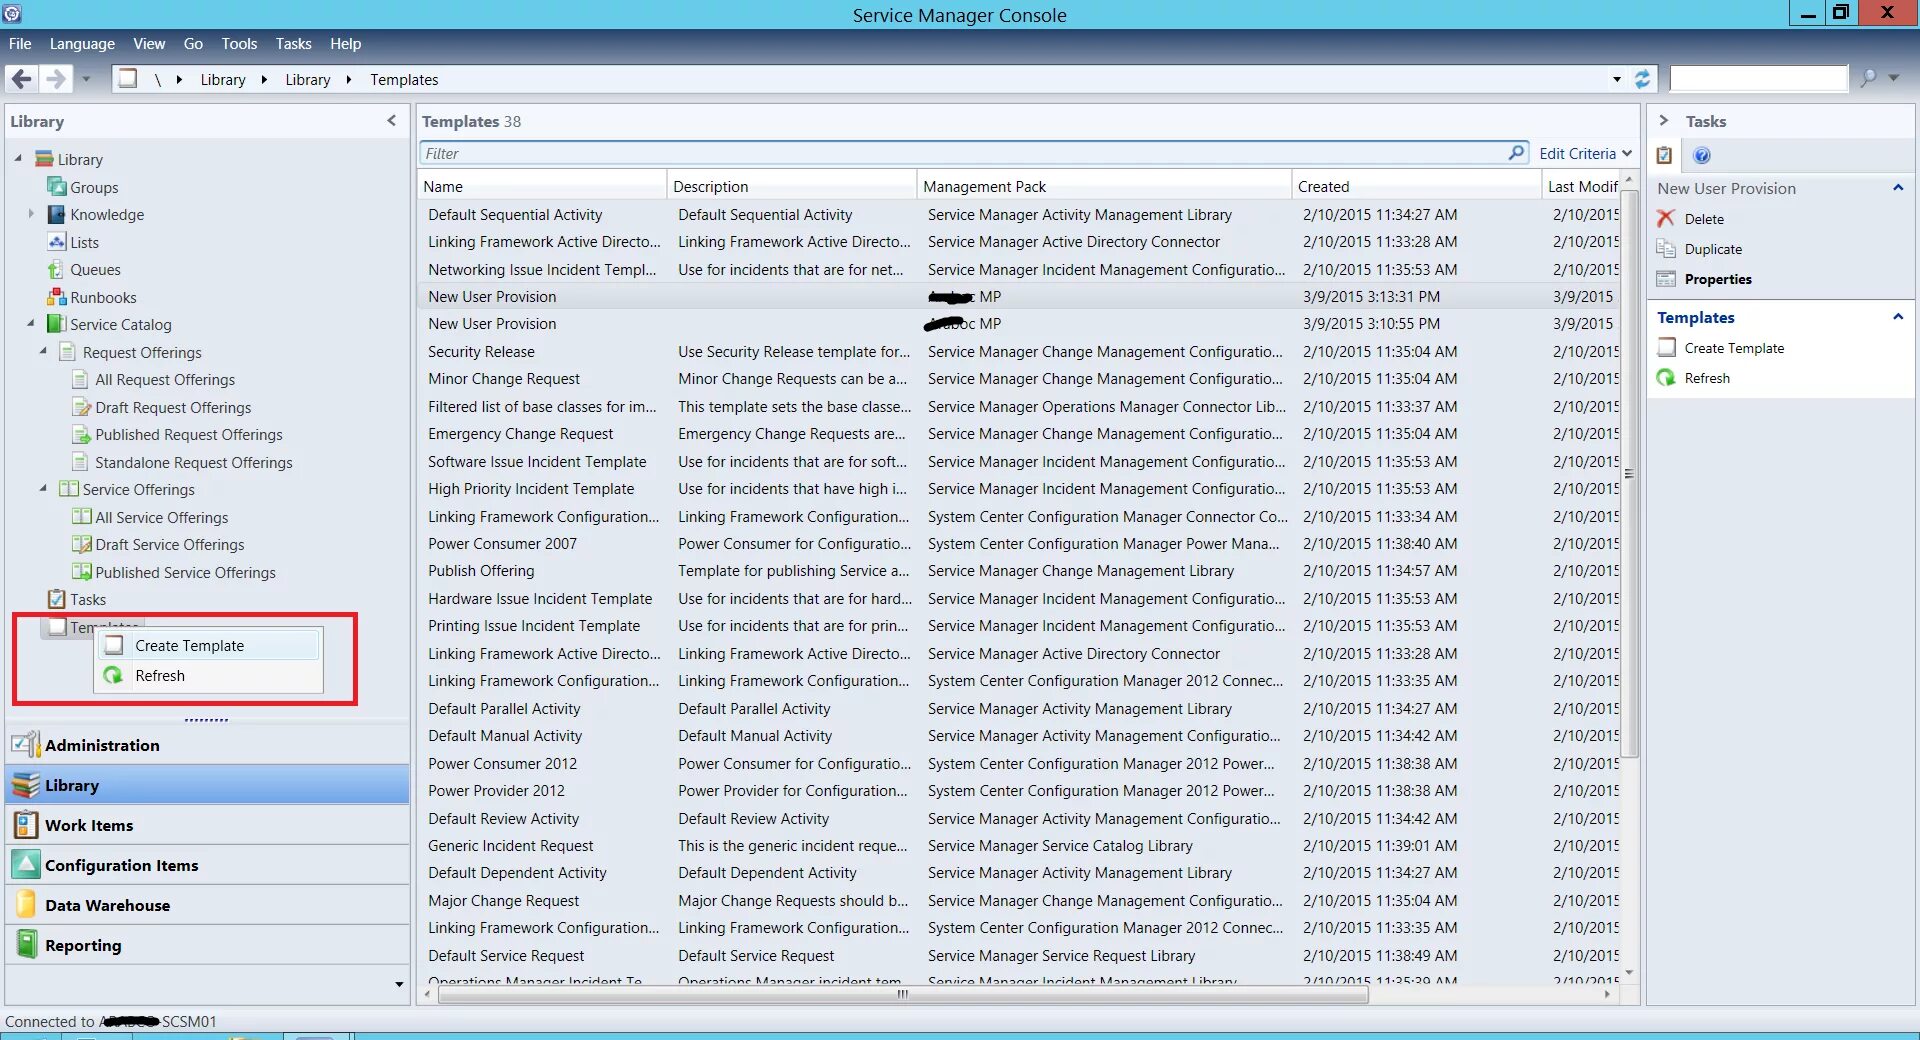Click the horizontal scrollbar of templates list

click(x=902, y=994)
